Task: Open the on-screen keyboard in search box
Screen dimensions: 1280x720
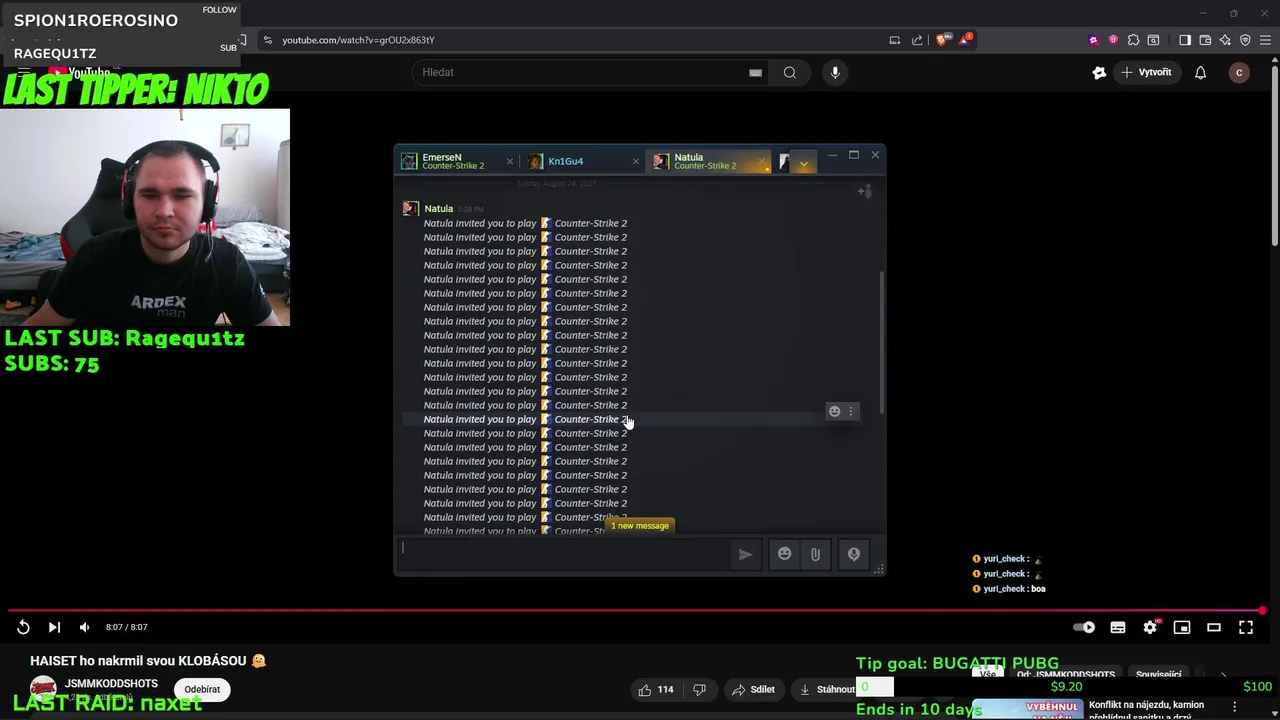Action: pyautogui.click(x=755, y=72)
